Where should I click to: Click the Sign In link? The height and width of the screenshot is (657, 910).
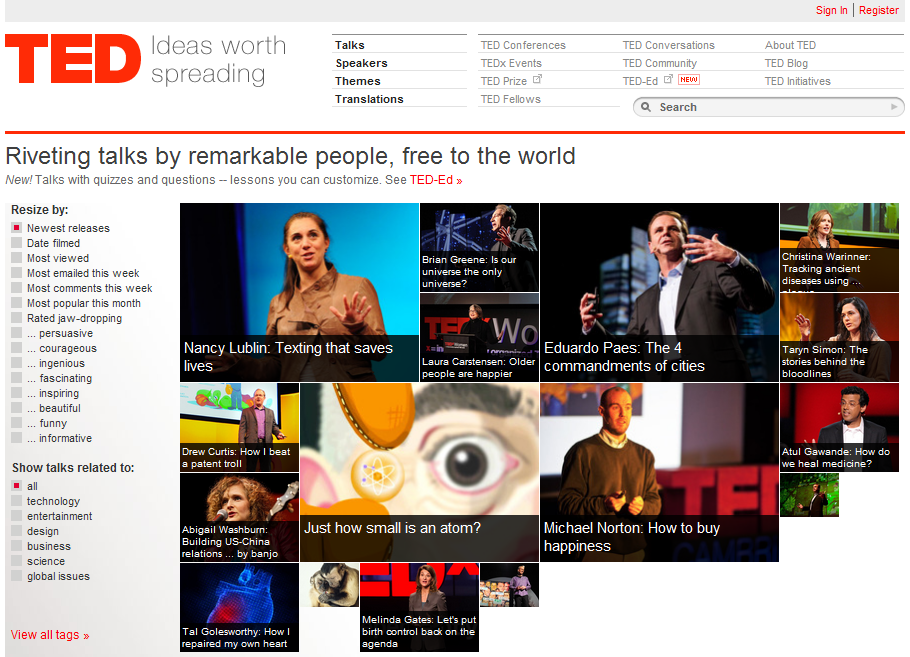[832, 10]
